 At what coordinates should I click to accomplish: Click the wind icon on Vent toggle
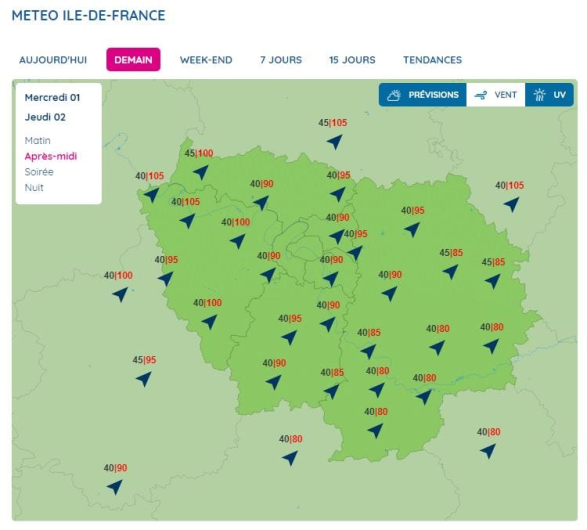[481, 95]
